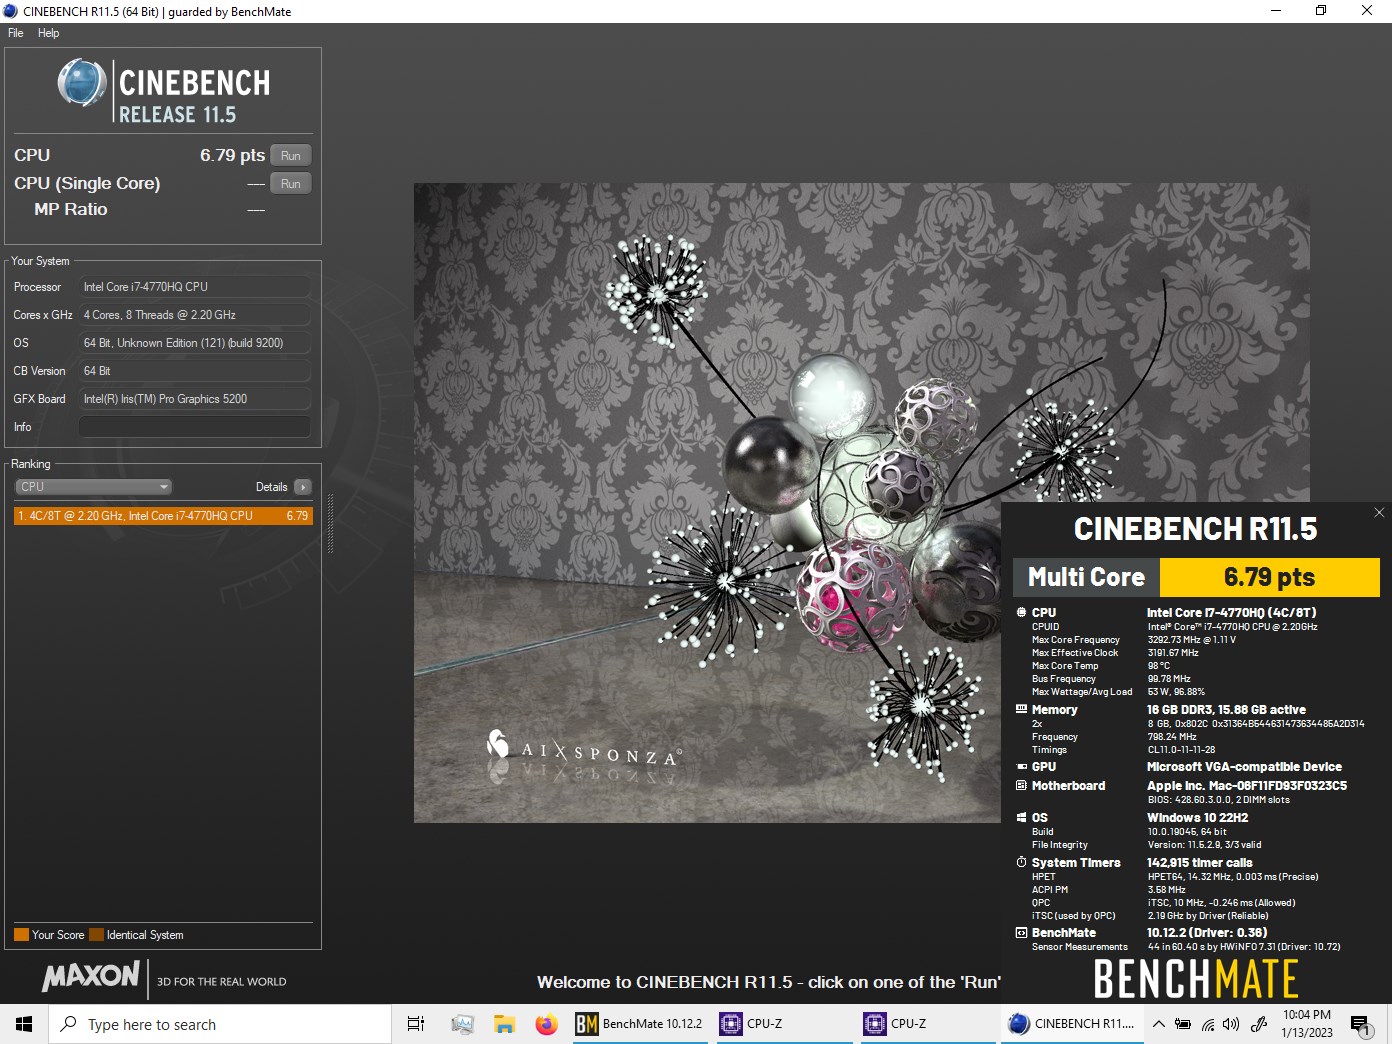This screenshot has height=1044, width=1392.
Task: Open the File menu
Action: click(16, 33)
